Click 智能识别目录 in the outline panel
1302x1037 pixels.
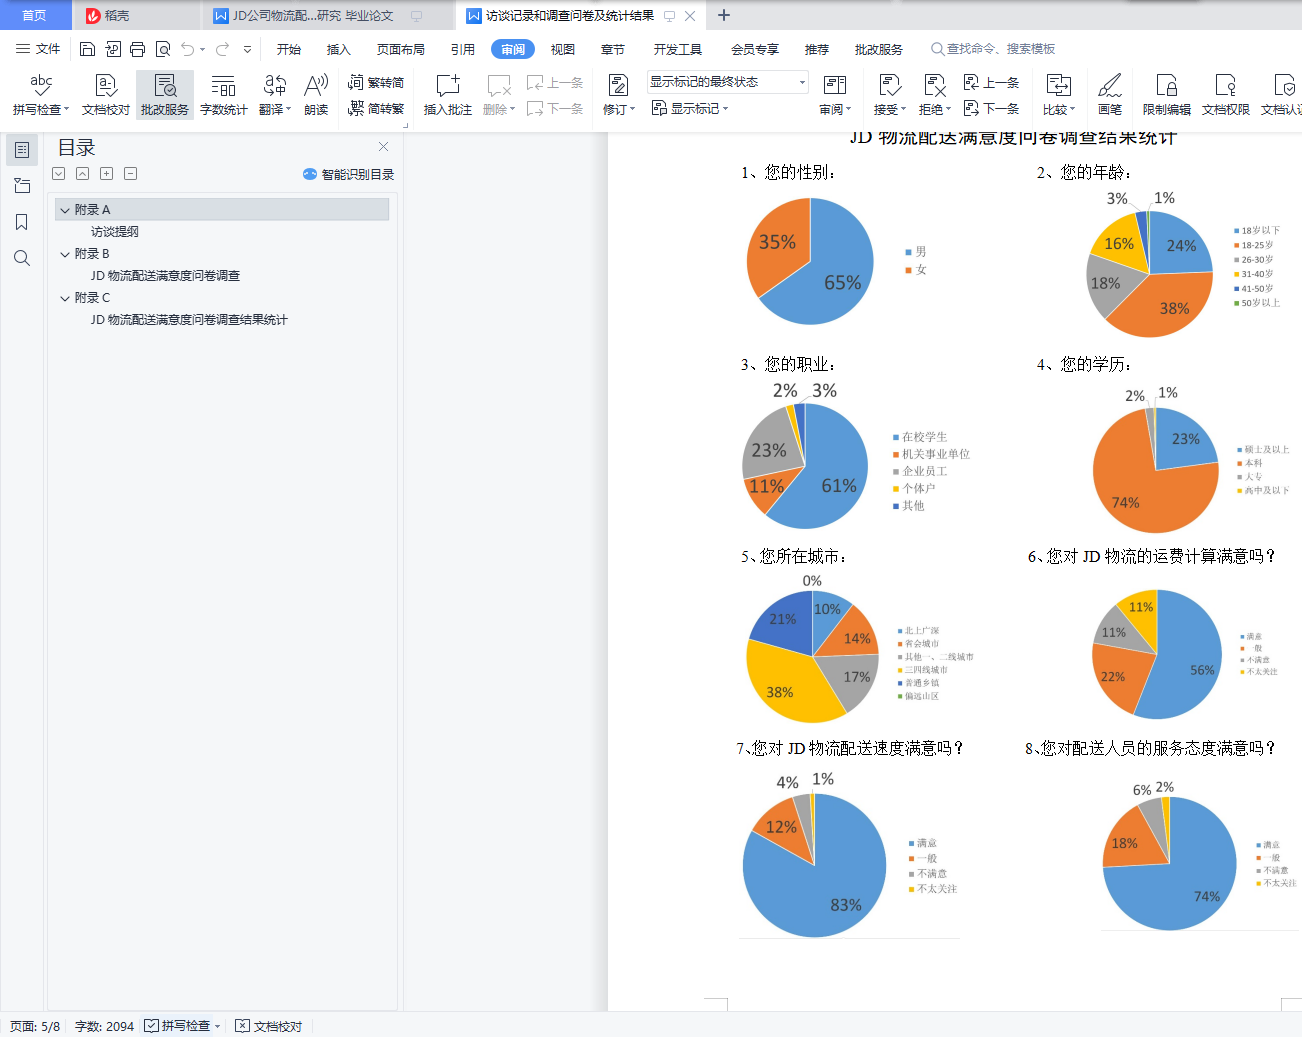(349, 174)
